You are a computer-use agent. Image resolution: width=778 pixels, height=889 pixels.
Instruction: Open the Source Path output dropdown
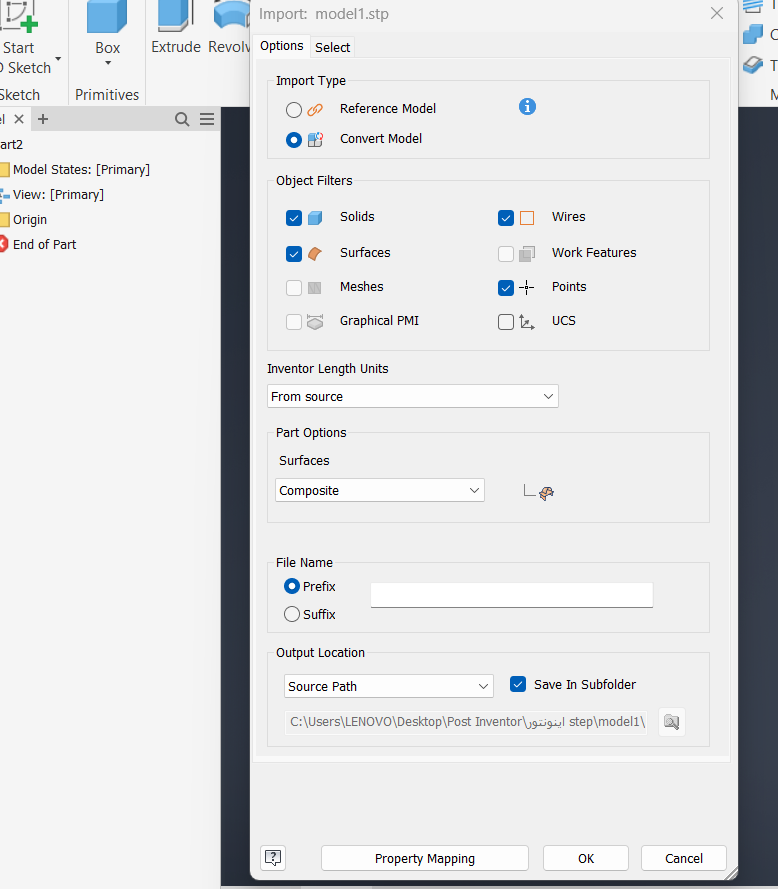click(x=388, y=686)
